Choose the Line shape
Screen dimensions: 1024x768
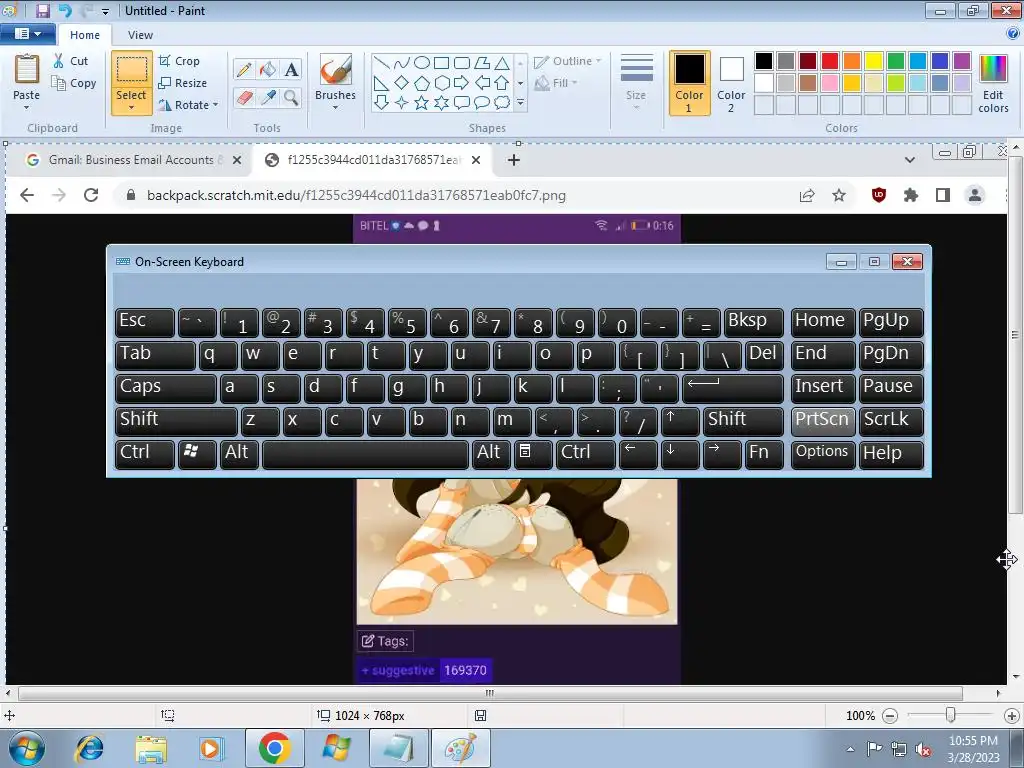pyautogui.click(x=382, y=63)
